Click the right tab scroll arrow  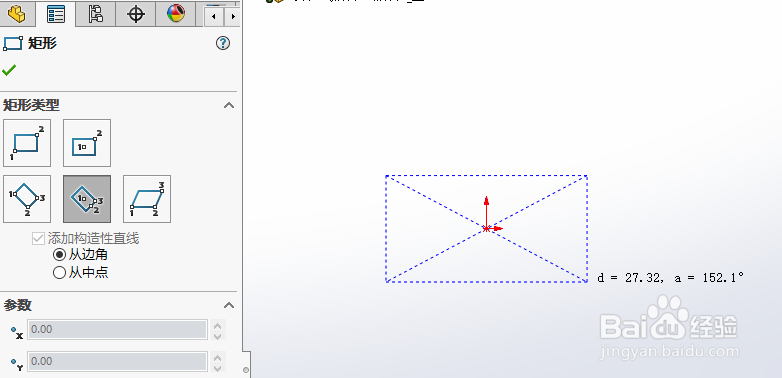(232, 16)
